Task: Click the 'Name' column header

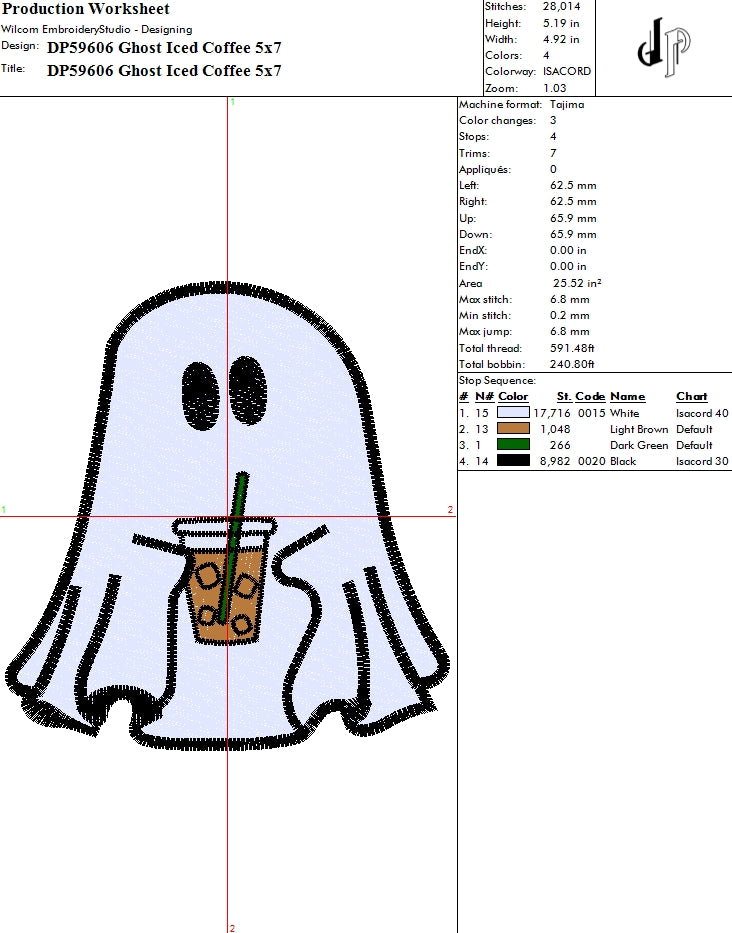Action: tap(627, 396)
